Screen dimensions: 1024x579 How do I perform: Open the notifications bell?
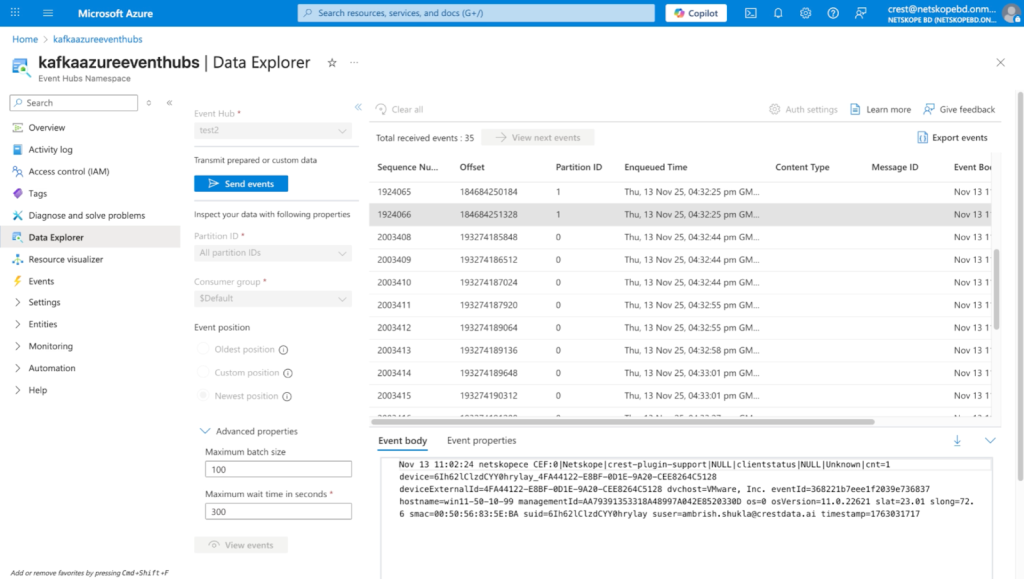pyautogui.click(x=778, y=13)
